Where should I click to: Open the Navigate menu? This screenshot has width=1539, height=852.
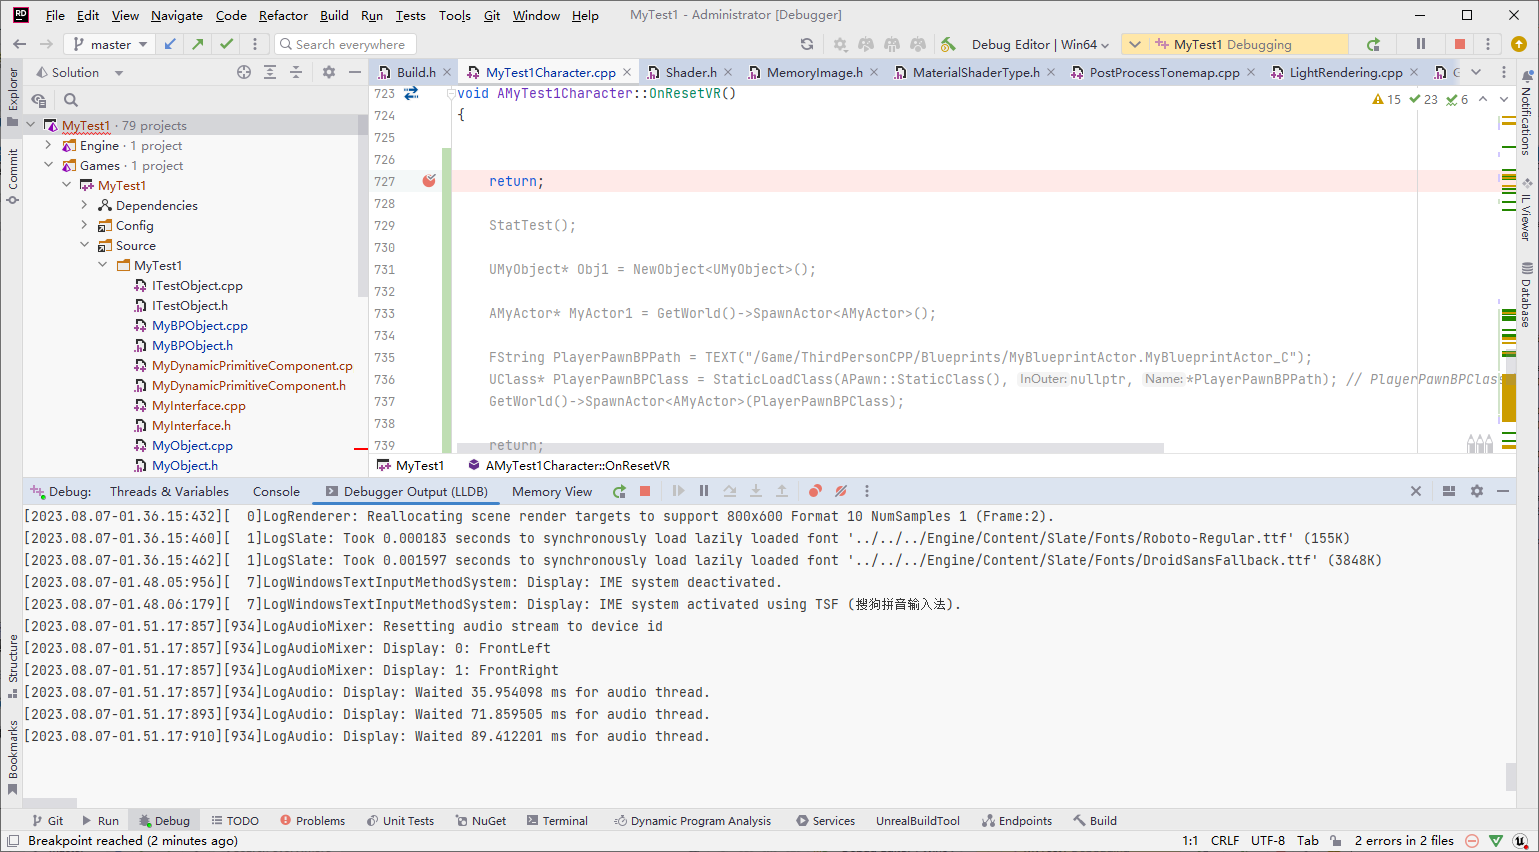177,15
